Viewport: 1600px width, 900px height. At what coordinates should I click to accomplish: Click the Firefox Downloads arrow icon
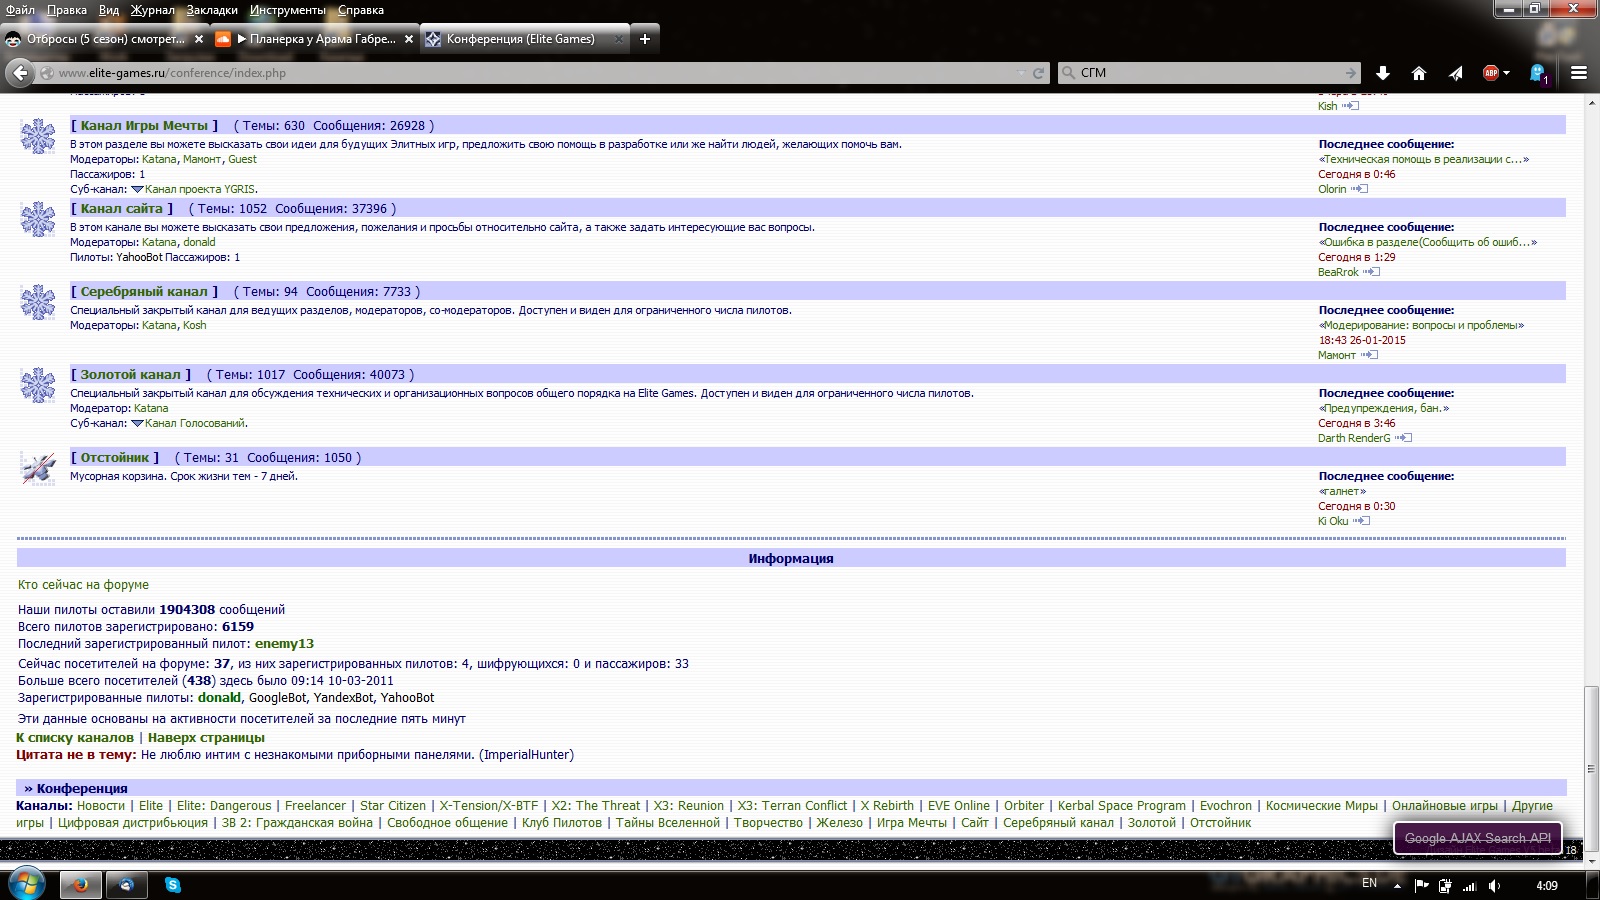pyautogui.click(x=1383, y=73)
